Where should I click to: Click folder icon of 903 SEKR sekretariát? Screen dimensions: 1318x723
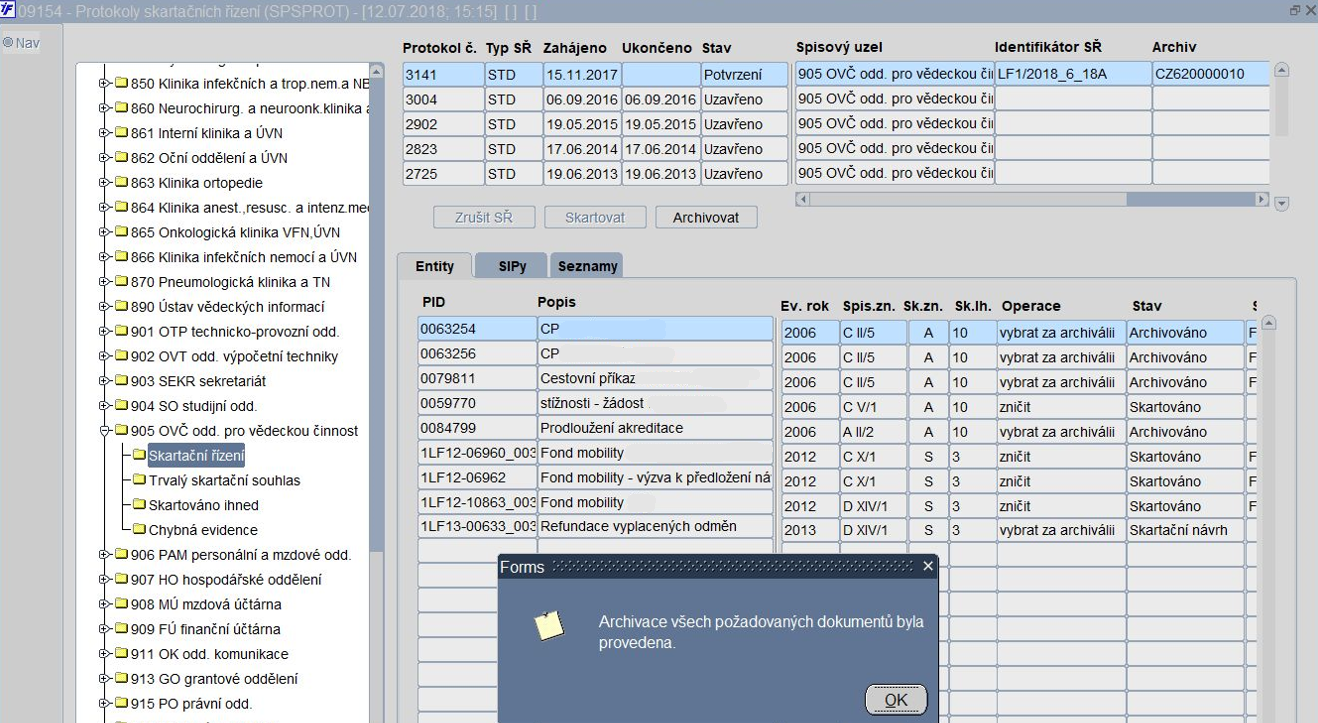tap(120, 381)
